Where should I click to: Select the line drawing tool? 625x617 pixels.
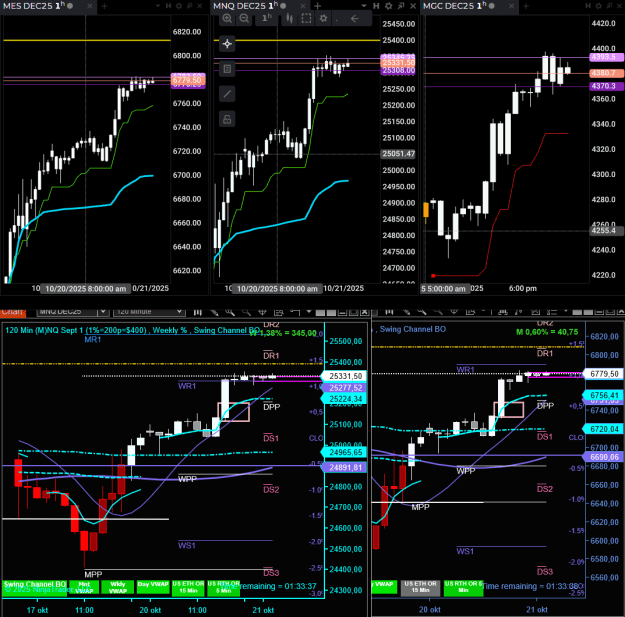tap(227, 94)
